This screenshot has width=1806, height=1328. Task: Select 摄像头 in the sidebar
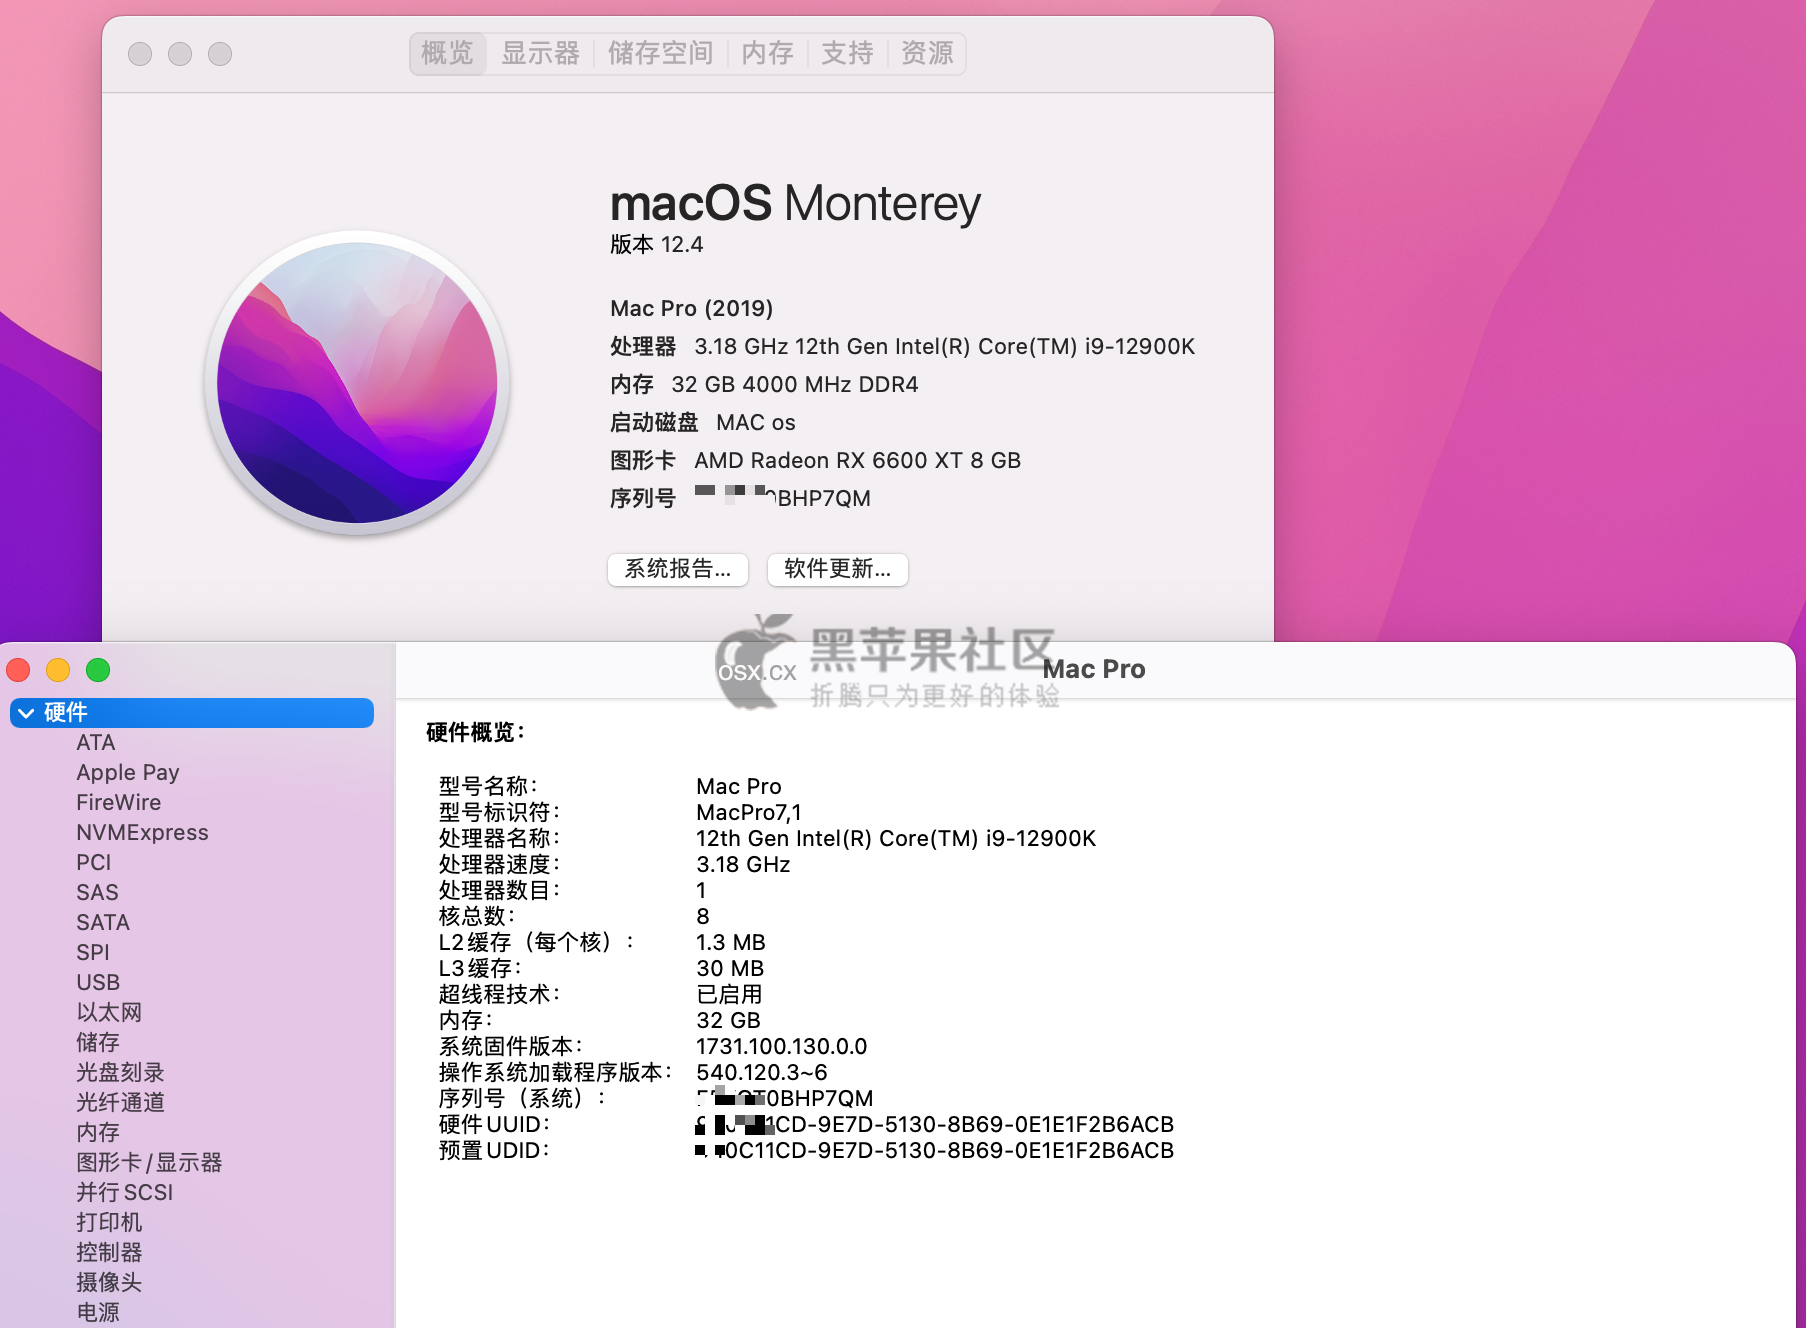[x=109, y=1283]
